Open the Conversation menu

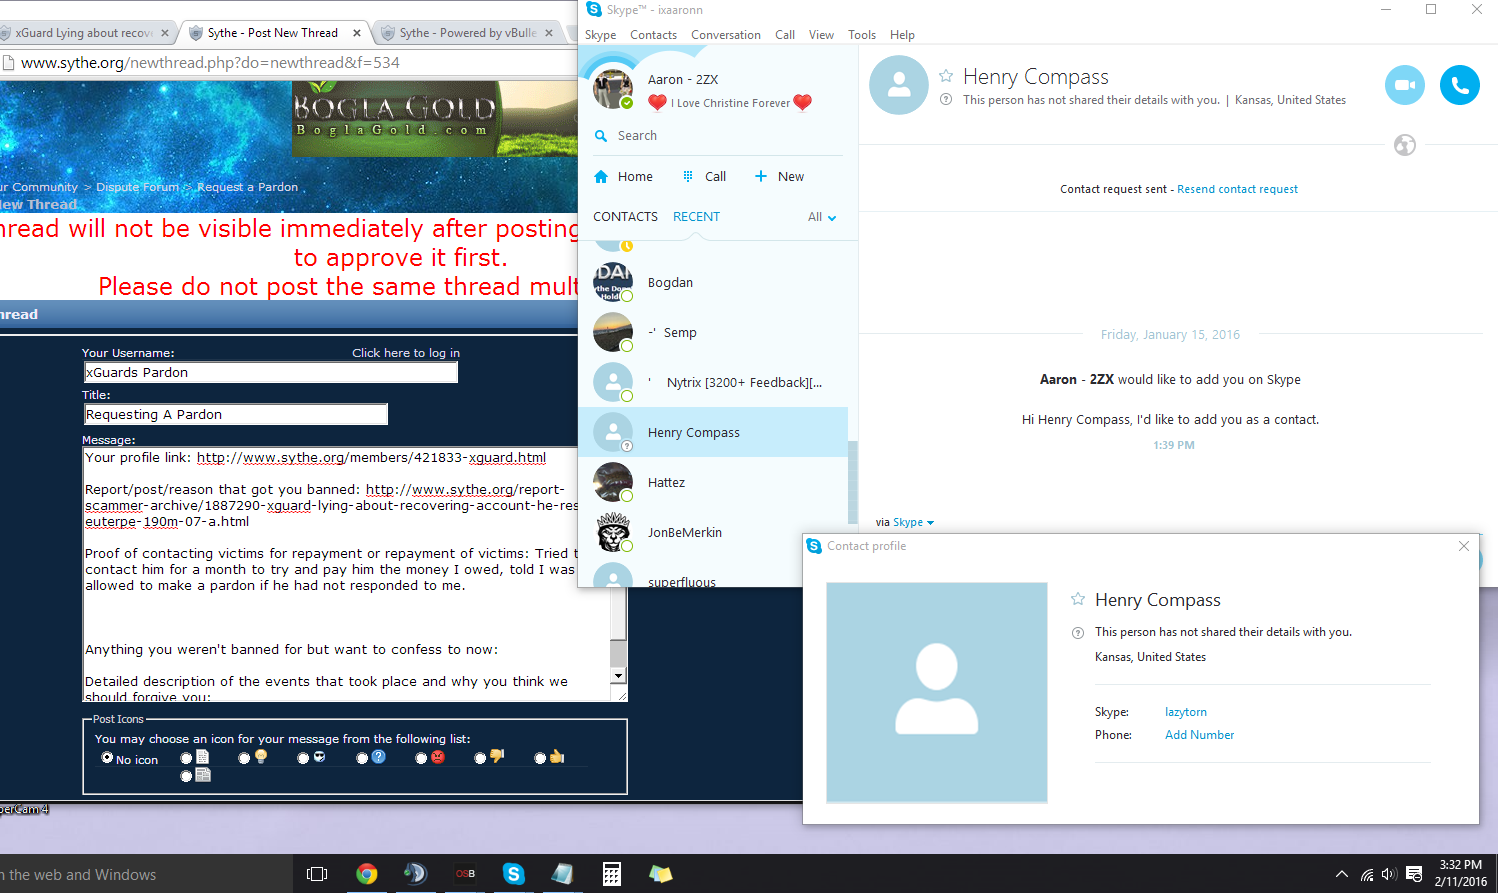pos(726,35)
